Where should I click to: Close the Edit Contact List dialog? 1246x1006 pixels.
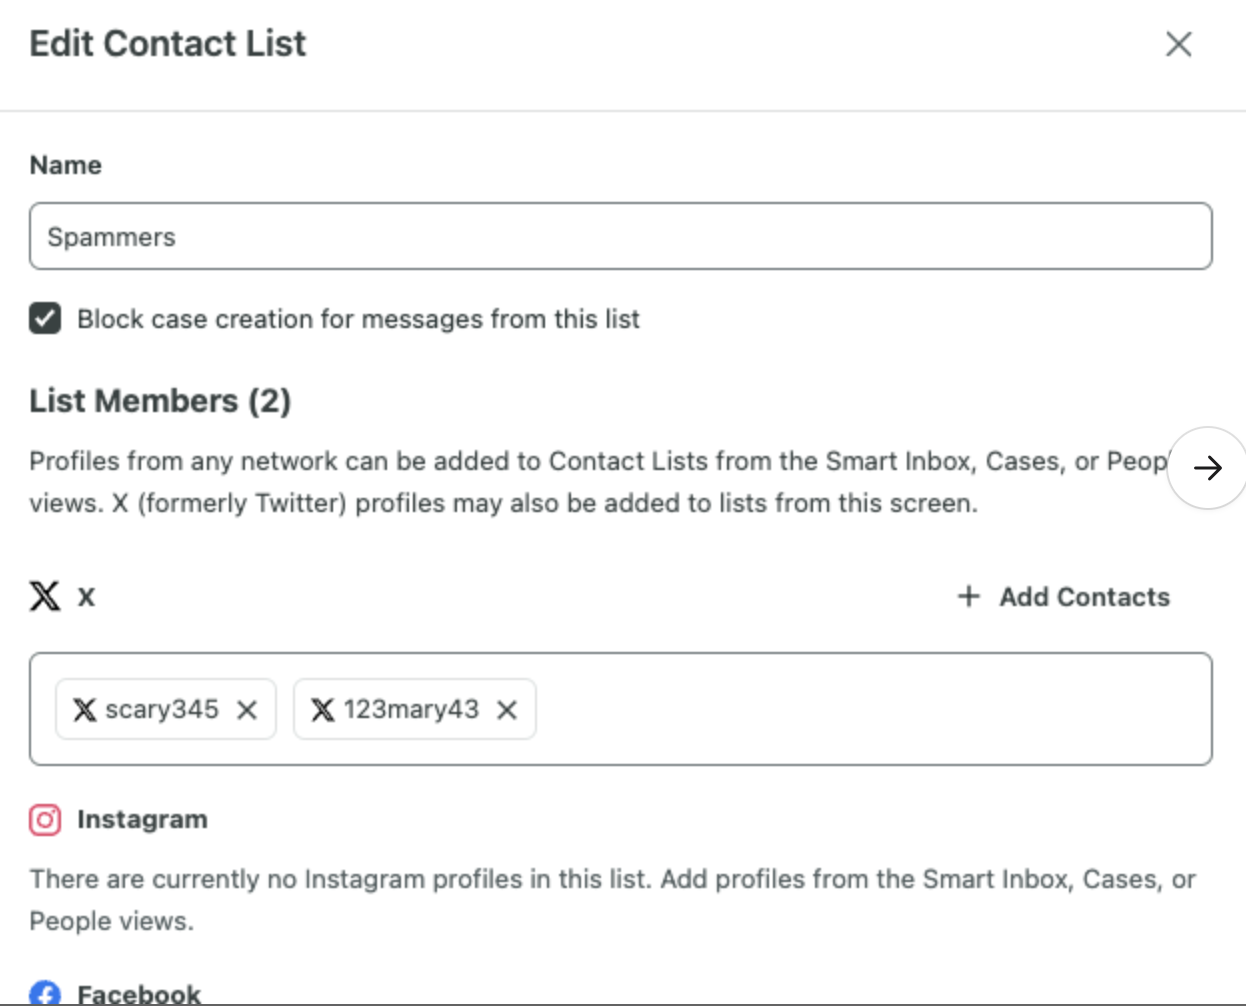click(1178, 44)
